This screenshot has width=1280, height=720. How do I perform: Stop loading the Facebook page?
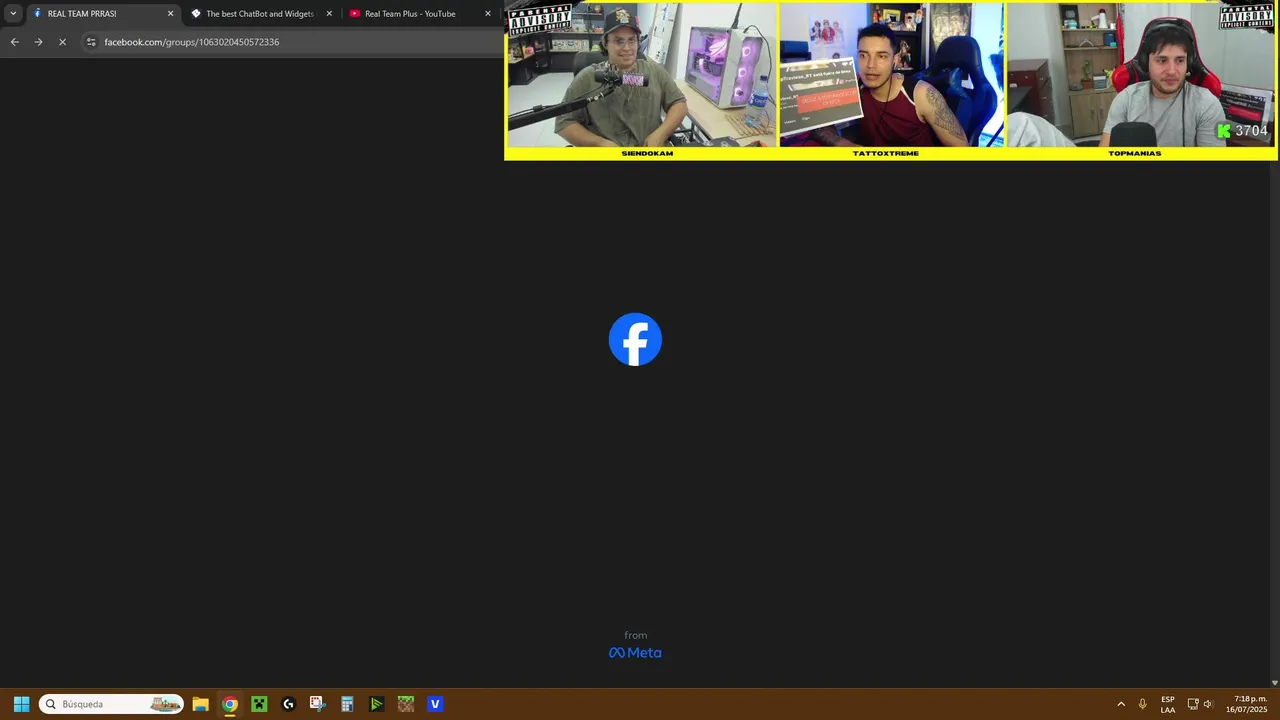tap(62, 42)
